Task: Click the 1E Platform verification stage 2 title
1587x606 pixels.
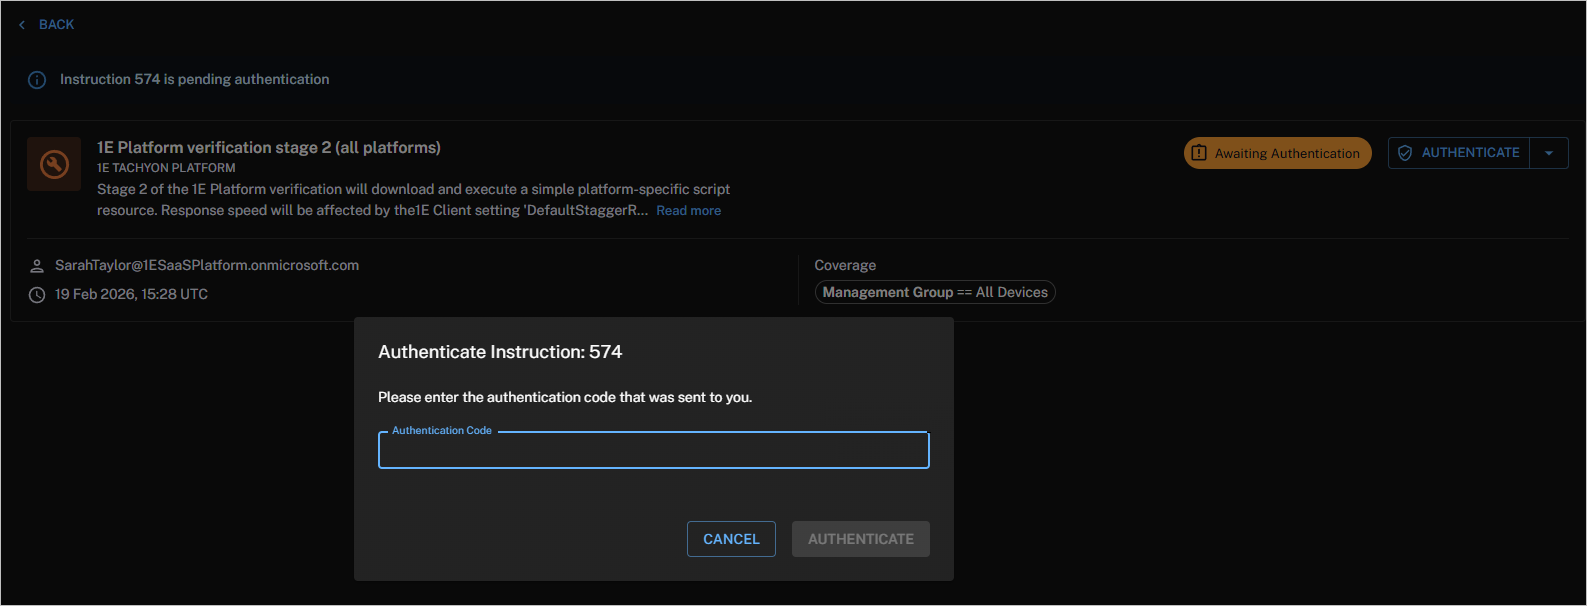Action: (268, 148)
